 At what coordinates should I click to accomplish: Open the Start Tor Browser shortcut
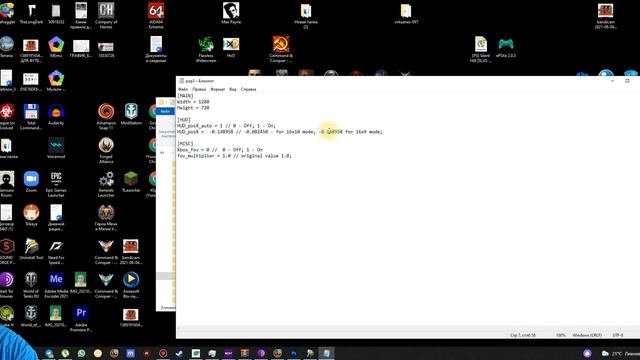(x=6, y=285)
